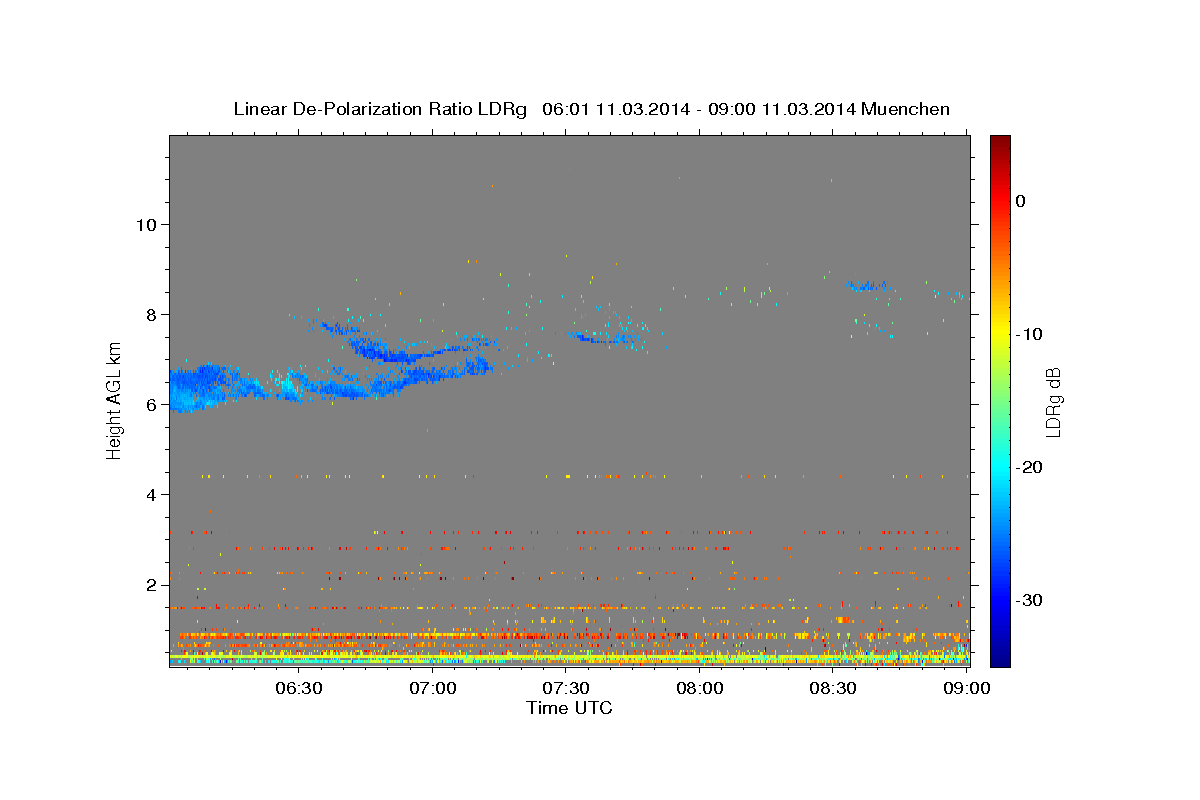Click the height tick label "10"
This screenshot has width=1200, height=800.
click(x=145, y=224)
